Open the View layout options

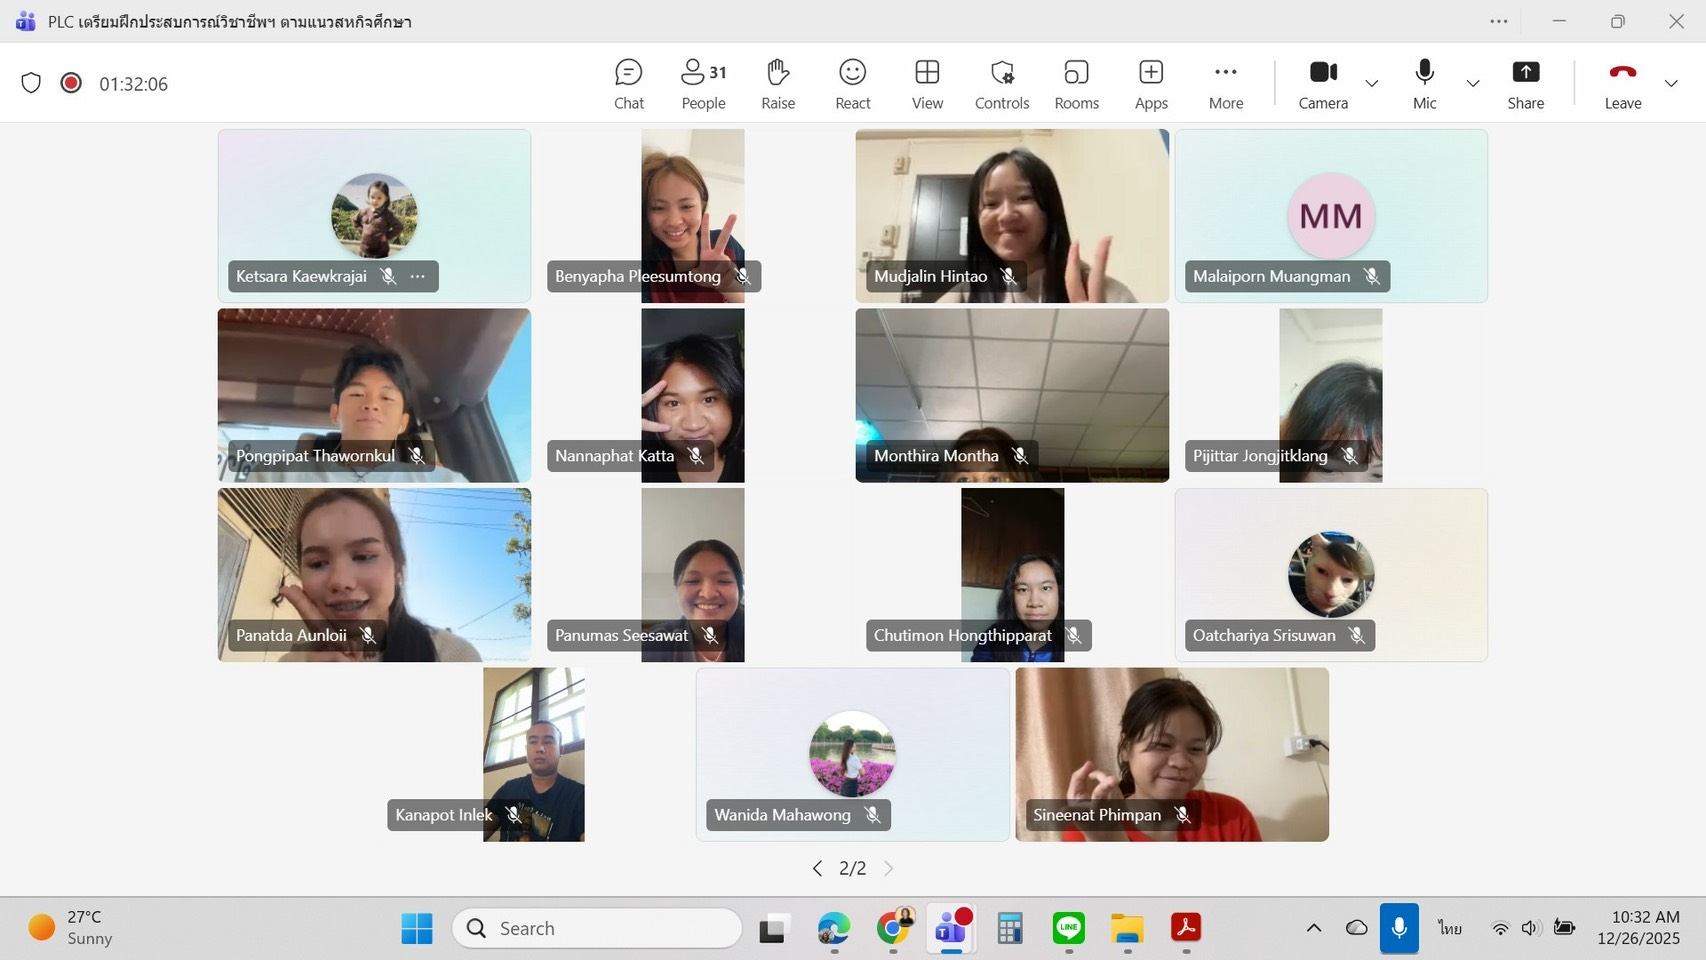tap(927, 84)
